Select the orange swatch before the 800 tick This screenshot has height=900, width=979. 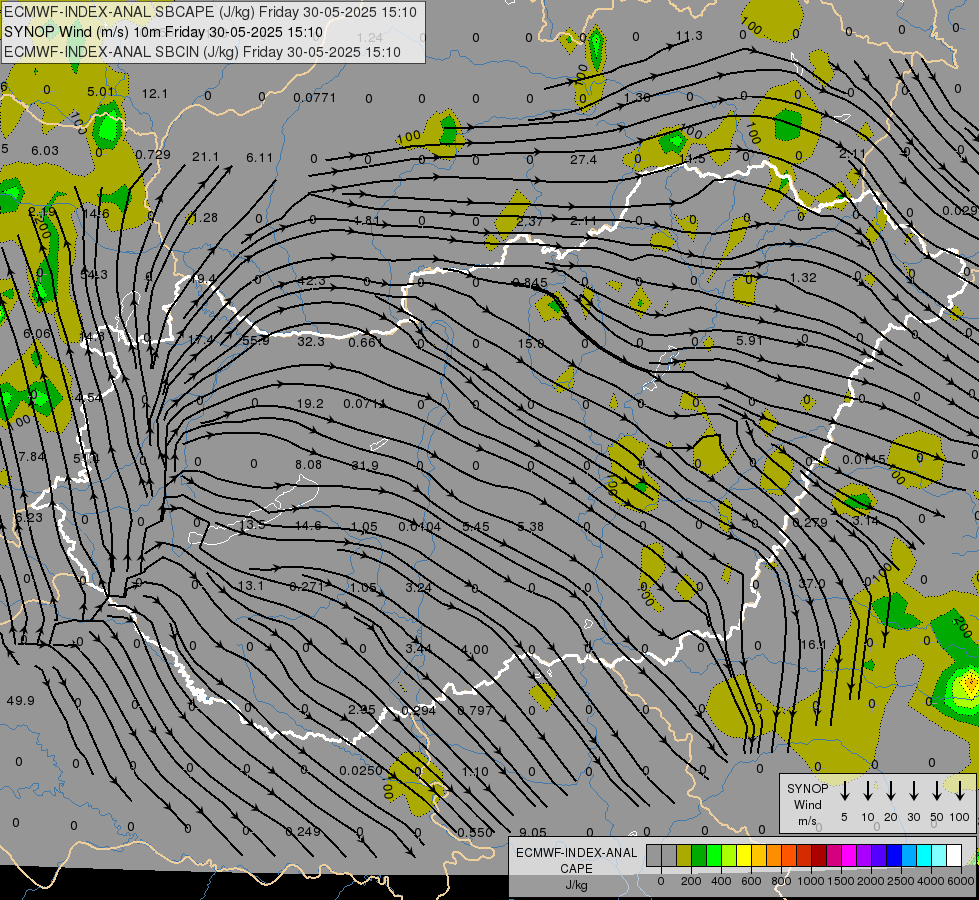click(774, 856)
